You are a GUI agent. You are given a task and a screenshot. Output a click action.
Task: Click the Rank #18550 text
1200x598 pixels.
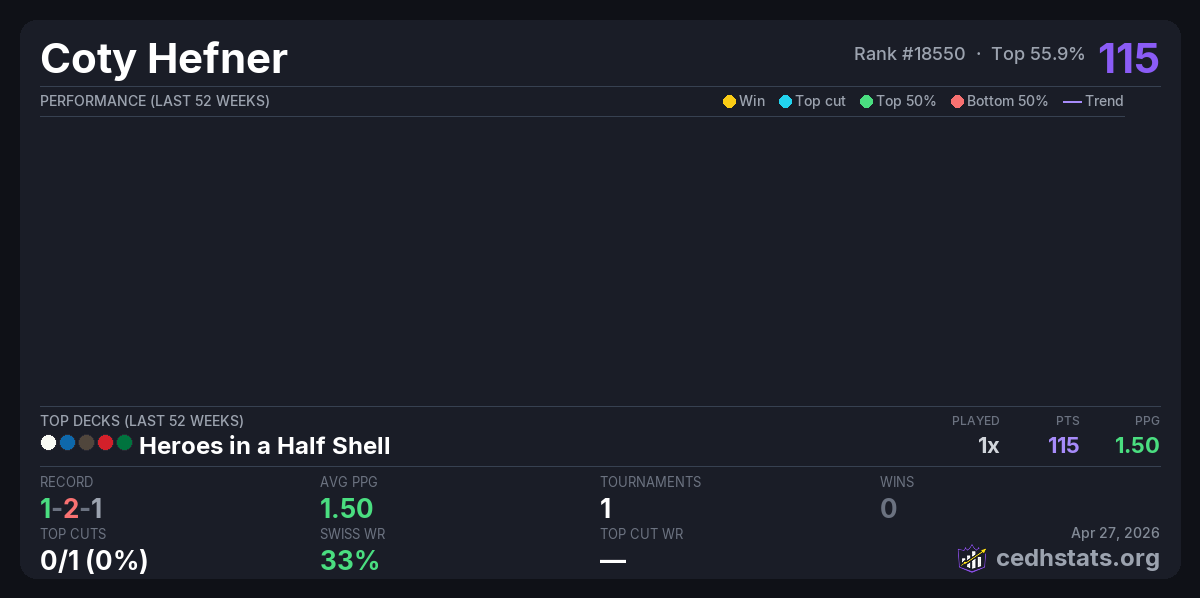point(909,54)
